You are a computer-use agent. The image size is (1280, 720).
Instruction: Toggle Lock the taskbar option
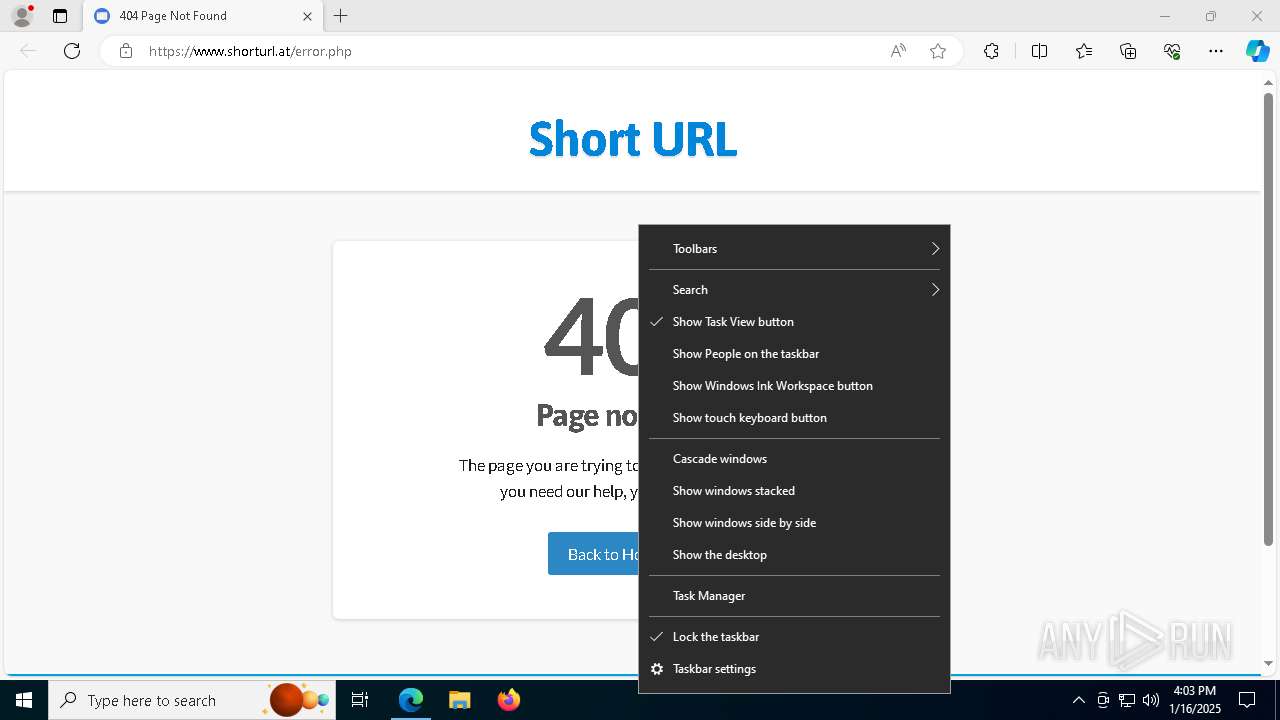[x=794, y=636]
